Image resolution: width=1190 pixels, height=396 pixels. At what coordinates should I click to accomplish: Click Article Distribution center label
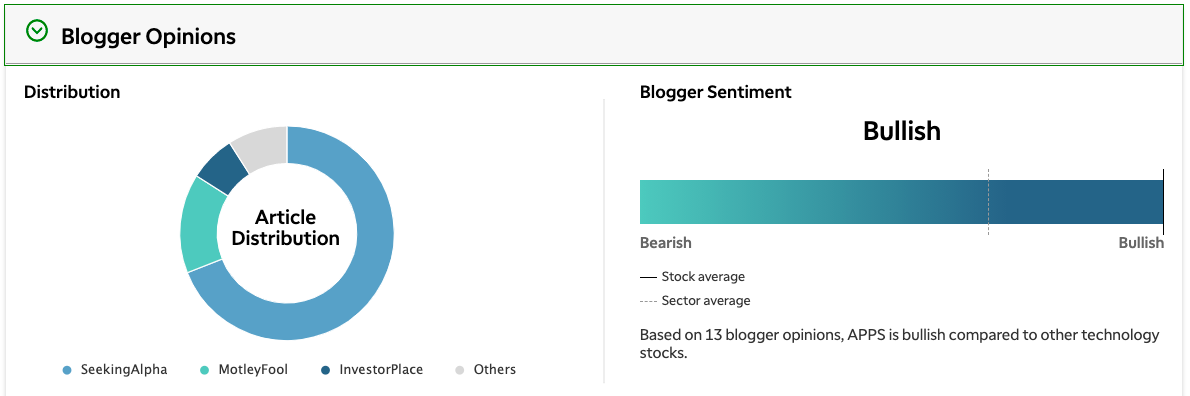tap(286, 228)
